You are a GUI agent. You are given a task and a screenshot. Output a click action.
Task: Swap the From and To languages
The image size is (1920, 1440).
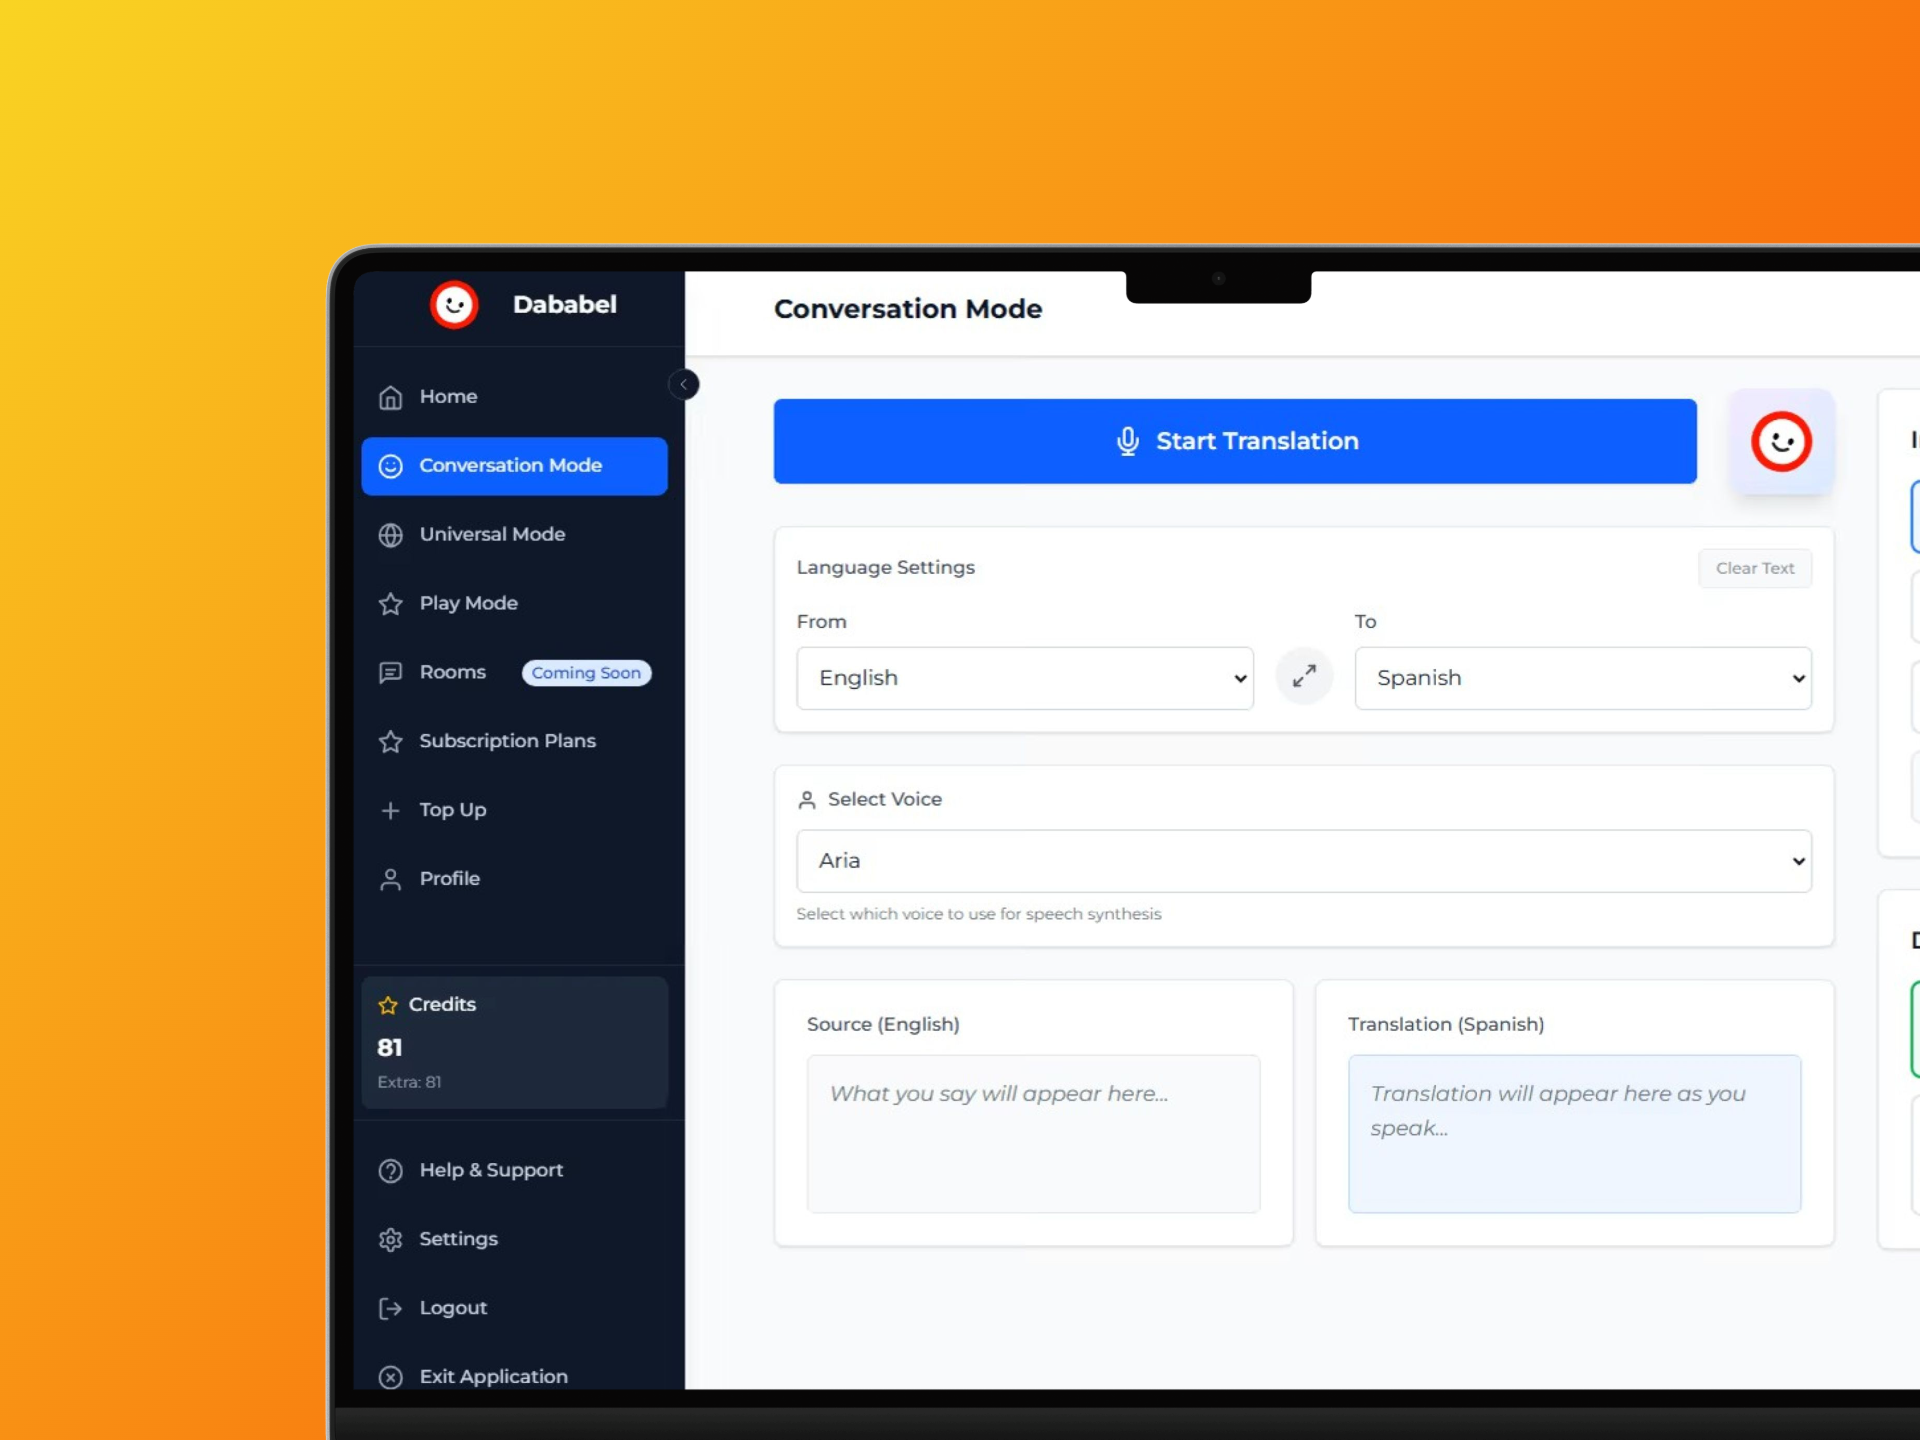coord(1304,677)
